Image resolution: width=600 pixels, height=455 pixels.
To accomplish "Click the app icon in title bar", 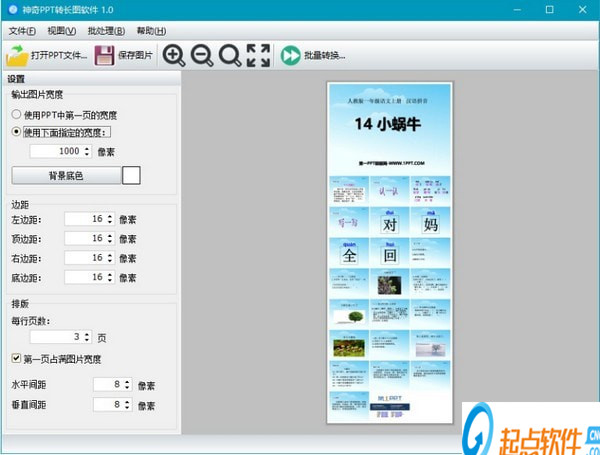I will 10,9.
